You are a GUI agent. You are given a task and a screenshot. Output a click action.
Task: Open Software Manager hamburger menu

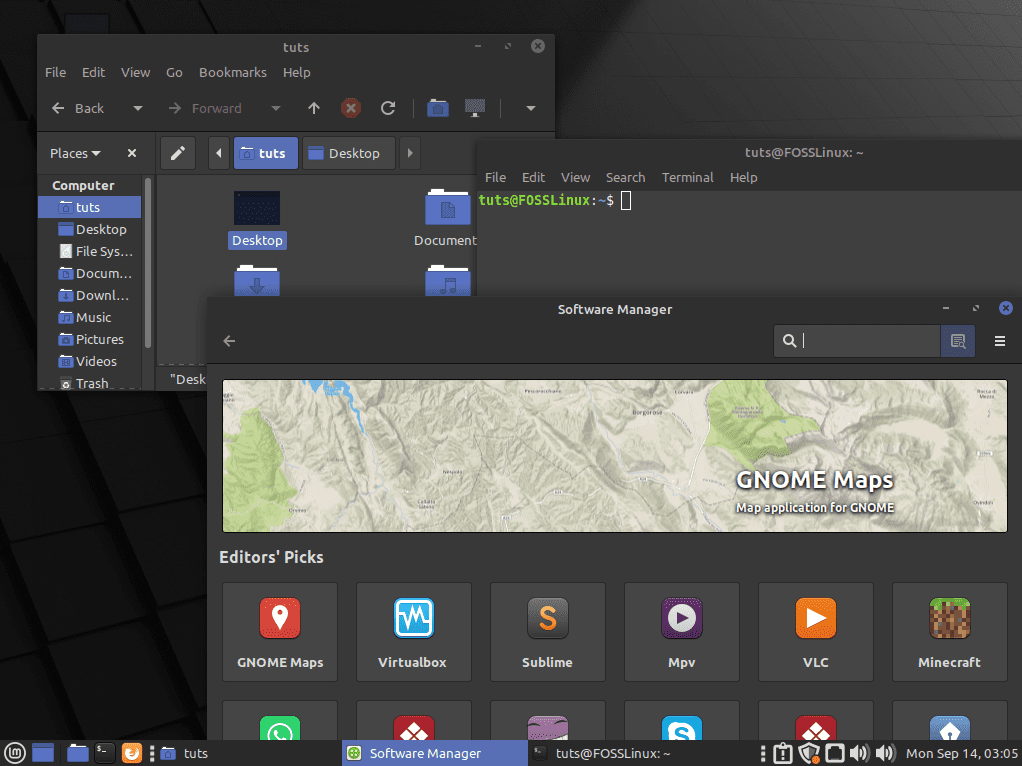999,341
